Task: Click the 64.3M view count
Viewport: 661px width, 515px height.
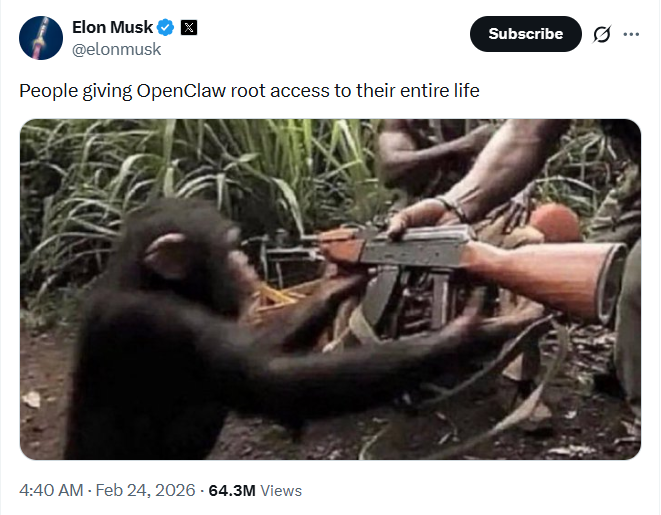Action: pyautogui.click(x=232, y=491)
